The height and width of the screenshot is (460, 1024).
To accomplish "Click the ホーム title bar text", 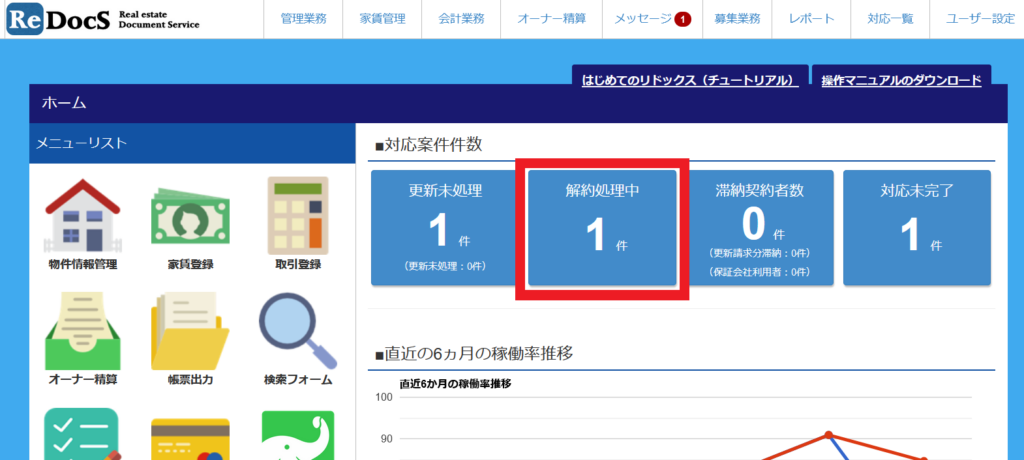I will coord(64,103).
